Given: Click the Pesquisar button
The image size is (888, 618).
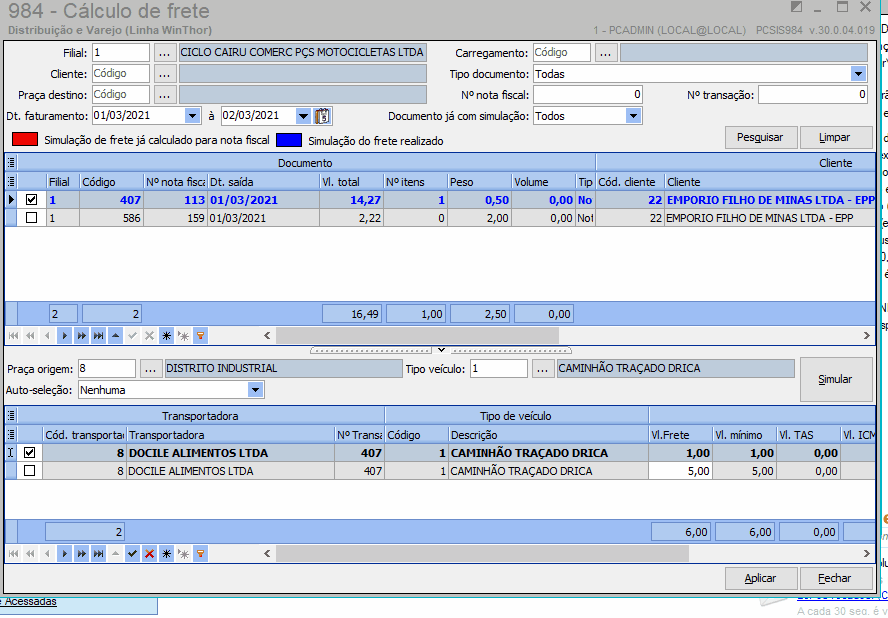Looking at the screenshot, I should point(761,137).
